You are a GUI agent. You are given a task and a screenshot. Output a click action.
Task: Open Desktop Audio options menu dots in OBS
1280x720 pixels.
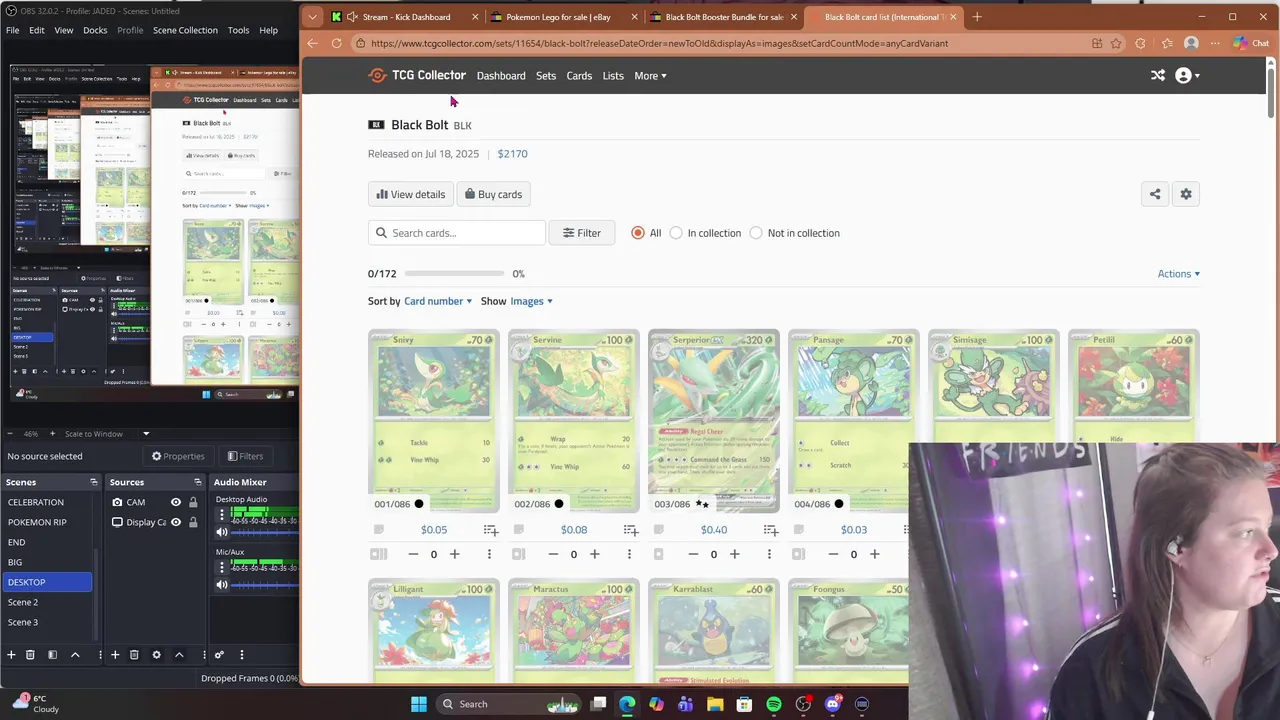click(x=222, y=514)
